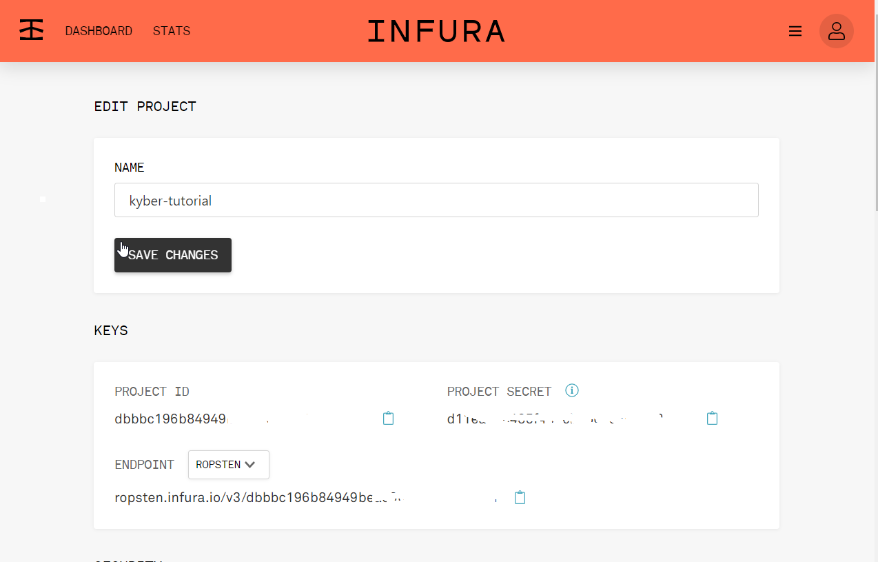
Task: Click the Infura logo icon in header
Action: (x=32, y=30)
